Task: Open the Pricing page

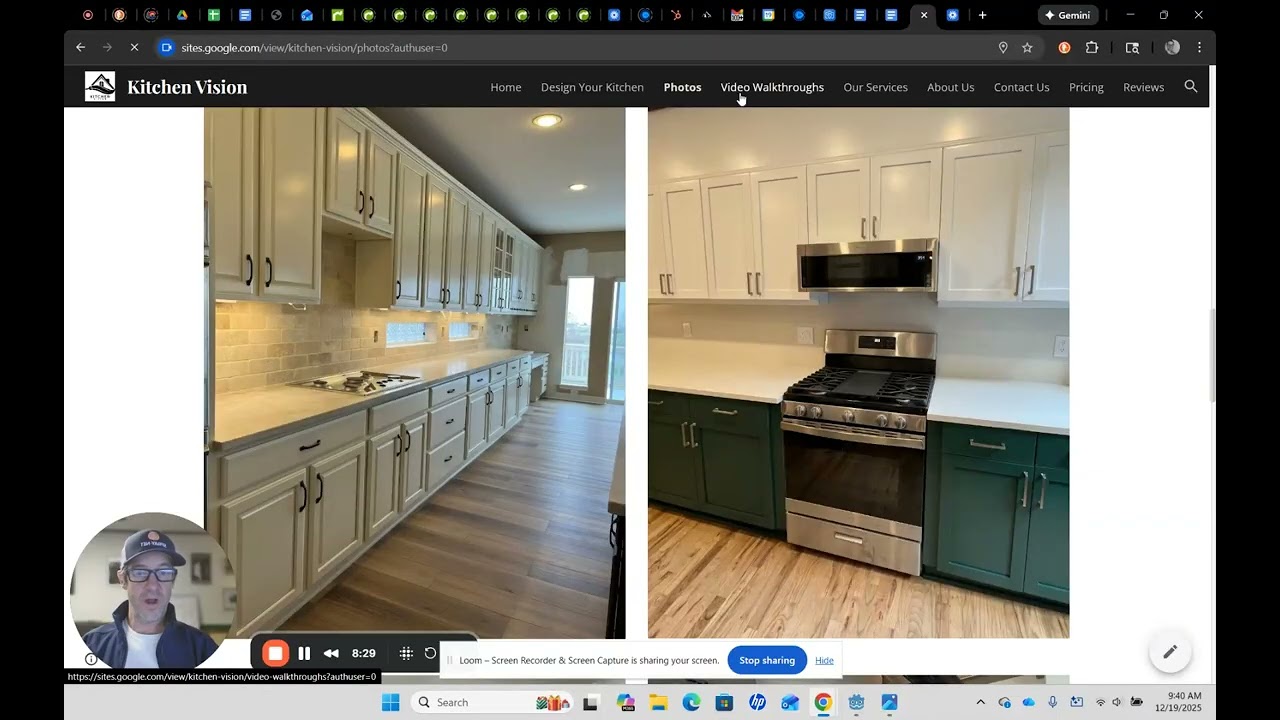Action: (1086, 87)
